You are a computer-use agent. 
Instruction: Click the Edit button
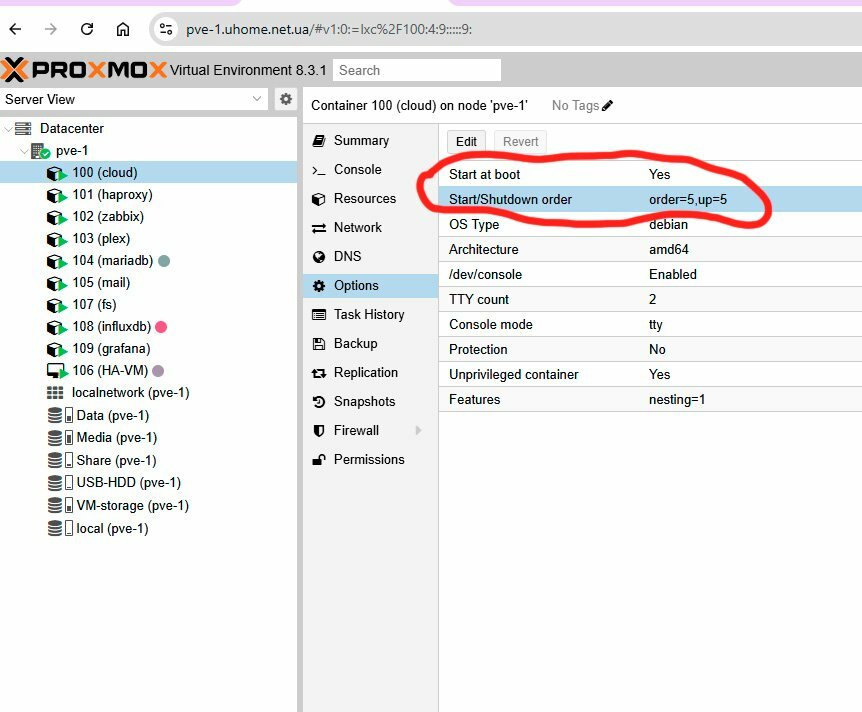pyautogui.click(x=466, y=142)
